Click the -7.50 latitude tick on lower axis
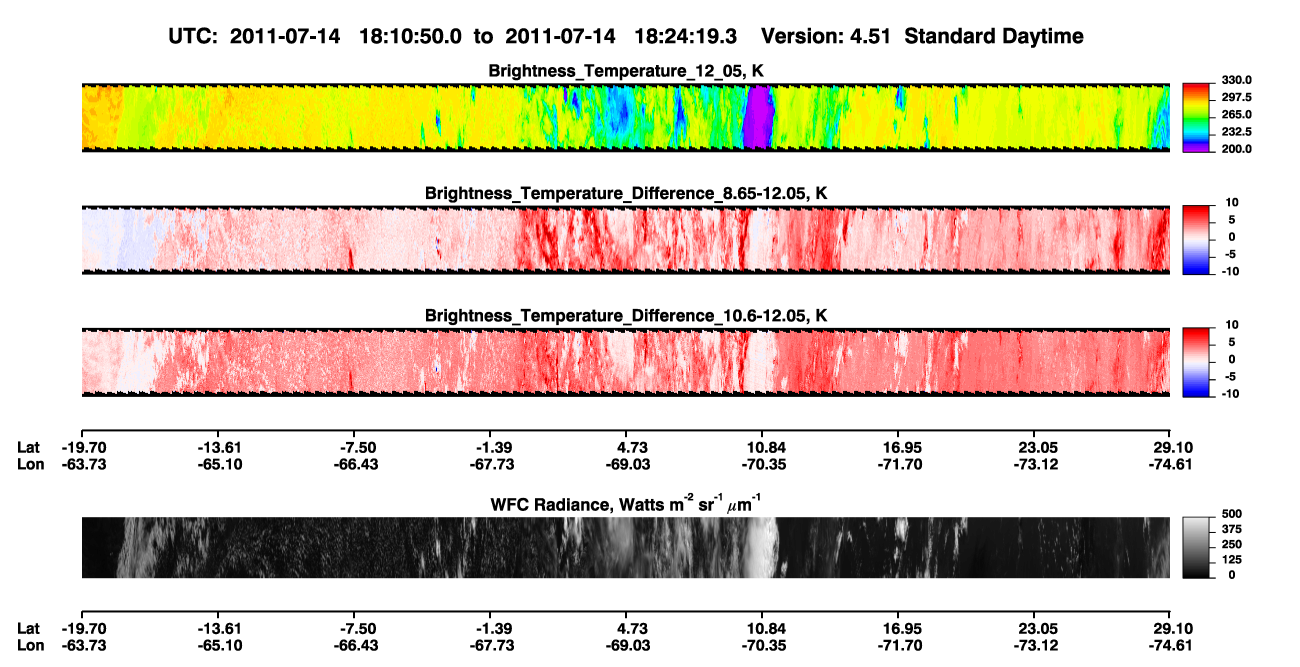The image size is (1300, 667). 354,628
